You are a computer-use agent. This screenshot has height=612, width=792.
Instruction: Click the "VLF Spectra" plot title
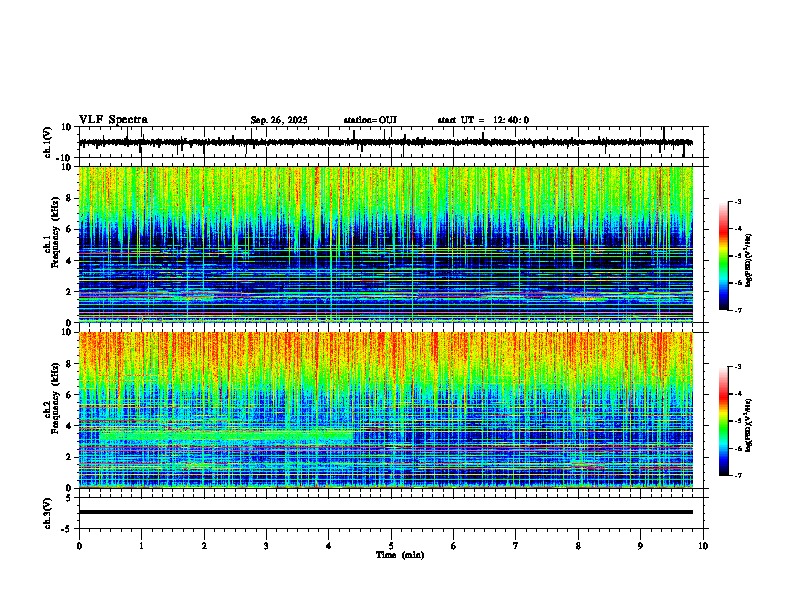pos(113,120)
